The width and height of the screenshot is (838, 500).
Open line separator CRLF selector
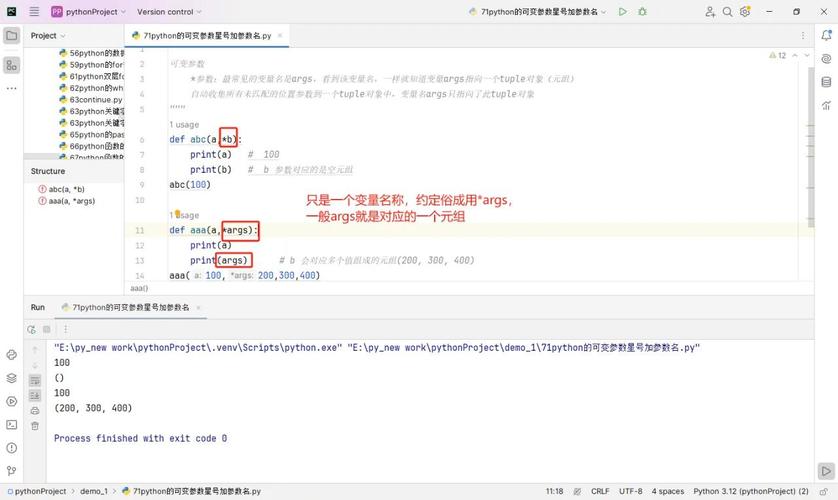(x=600, y=491)
